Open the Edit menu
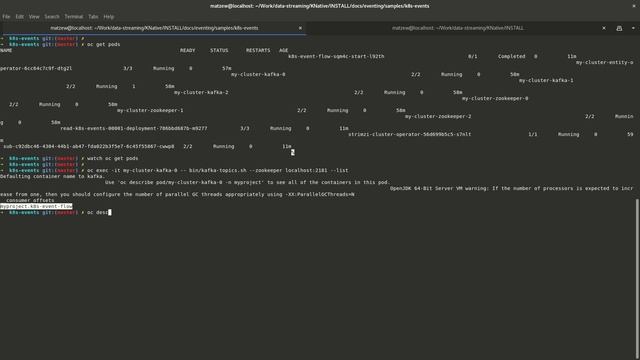640x360 pixels. [20, 17]
